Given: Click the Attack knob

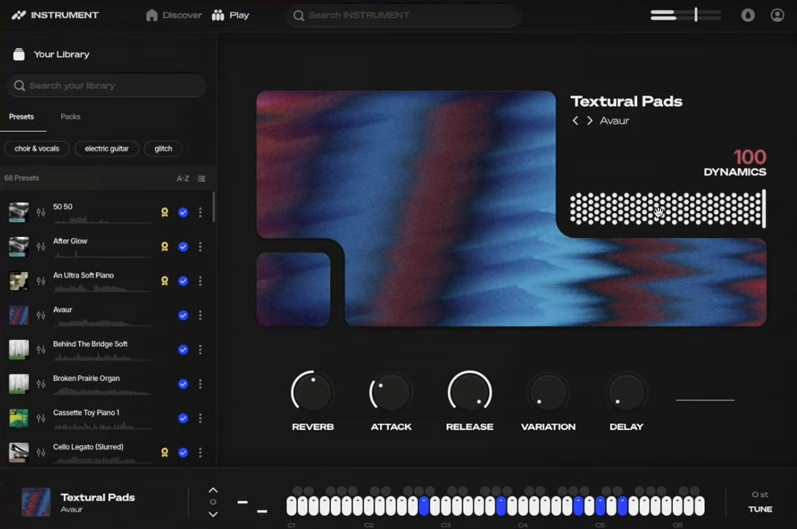Looking at the screenshot, I should (390, 392).
